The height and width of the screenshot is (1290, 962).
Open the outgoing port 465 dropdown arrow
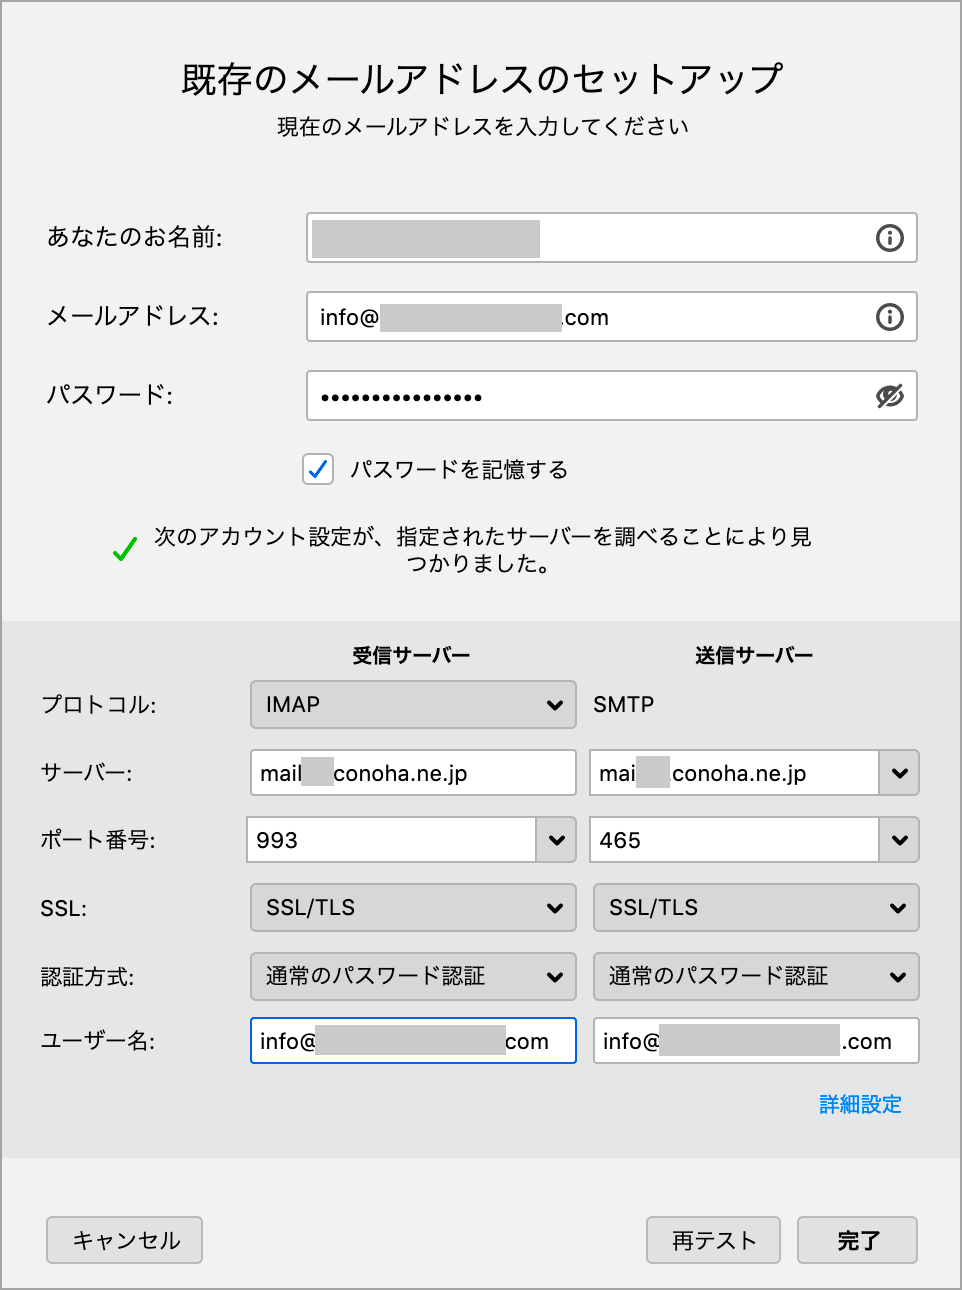coord(899,840)
